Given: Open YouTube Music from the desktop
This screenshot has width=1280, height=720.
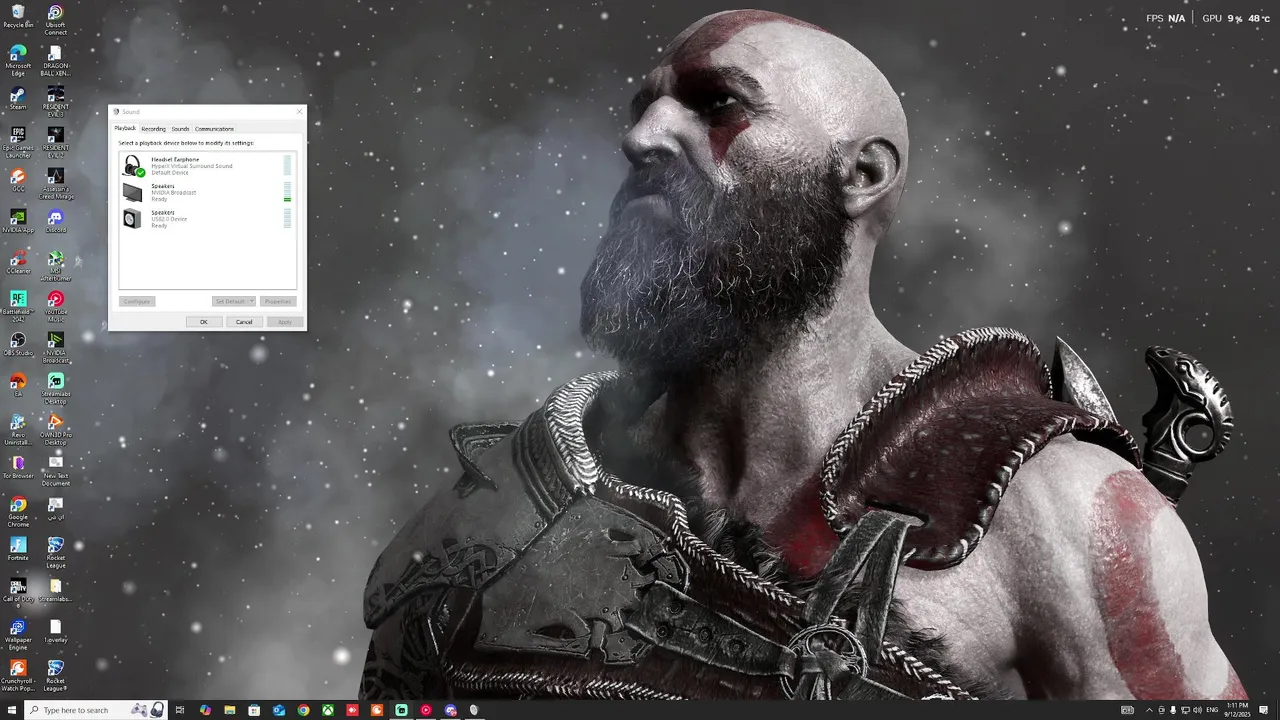Looking at the screenshot, I should click(56, 306).
